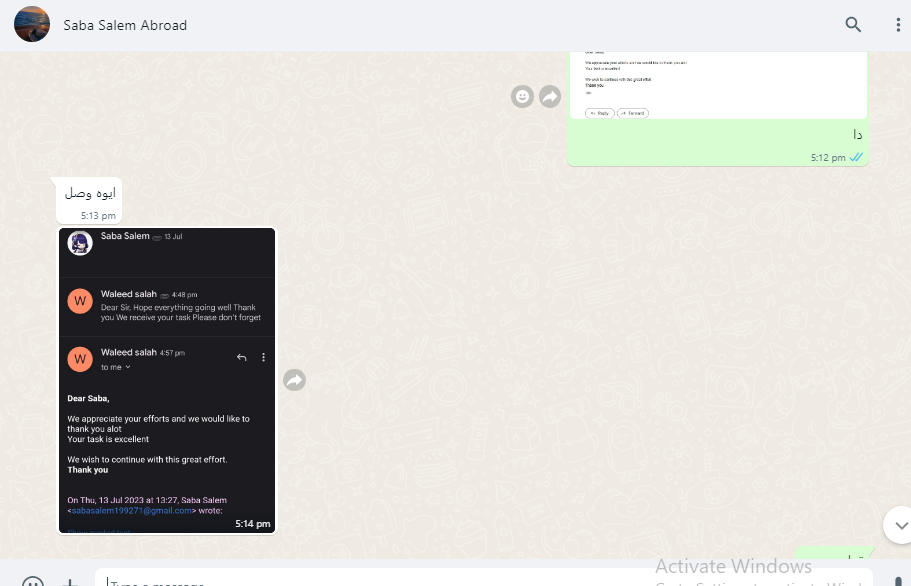Open the attach plus menu
Screen dimensions: 911x586
pyautogui.click(x=70, y=582)
